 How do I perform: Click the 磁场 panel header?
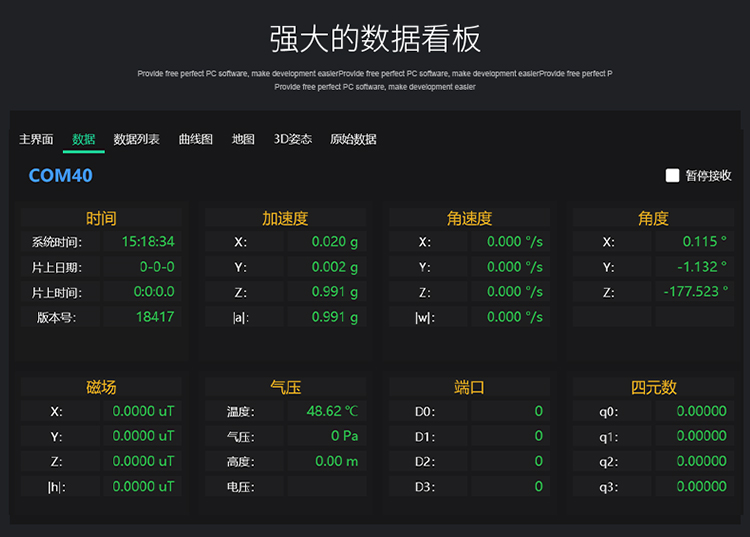[101, 388]
